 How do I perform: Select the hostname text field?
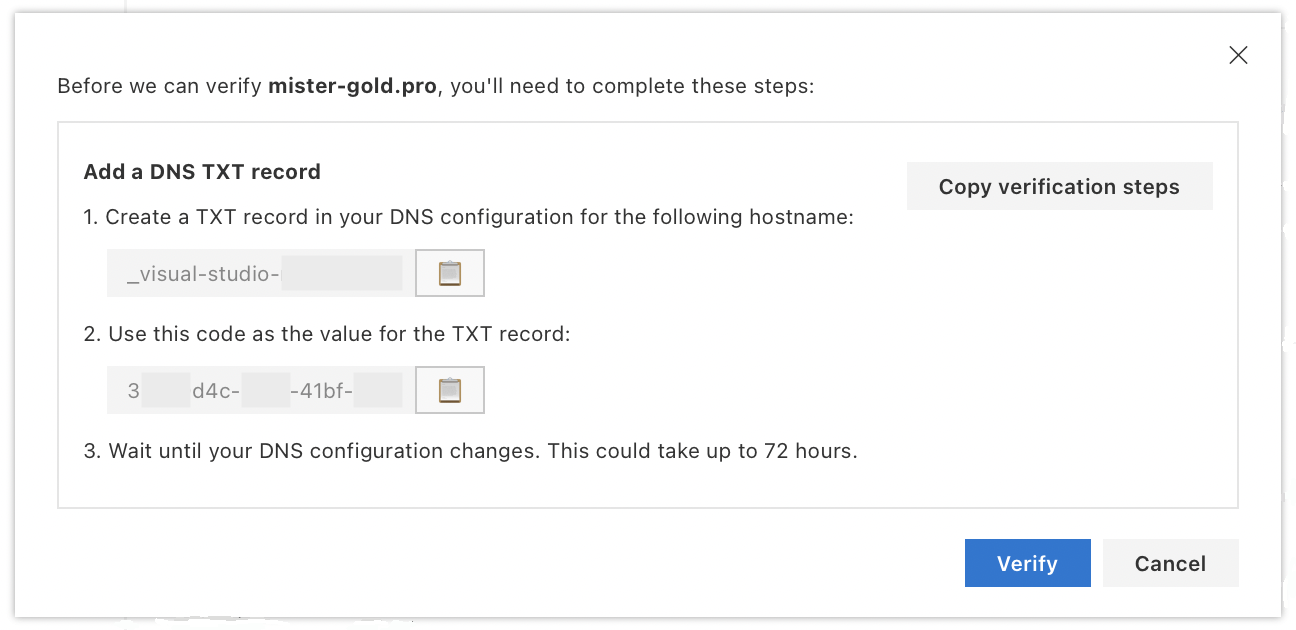258,272
